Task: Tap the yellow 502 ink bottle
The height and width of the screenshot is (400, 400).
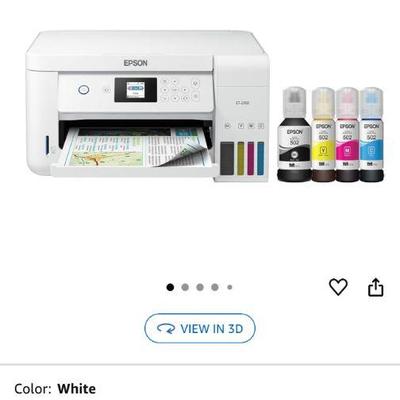Action: 323,134
